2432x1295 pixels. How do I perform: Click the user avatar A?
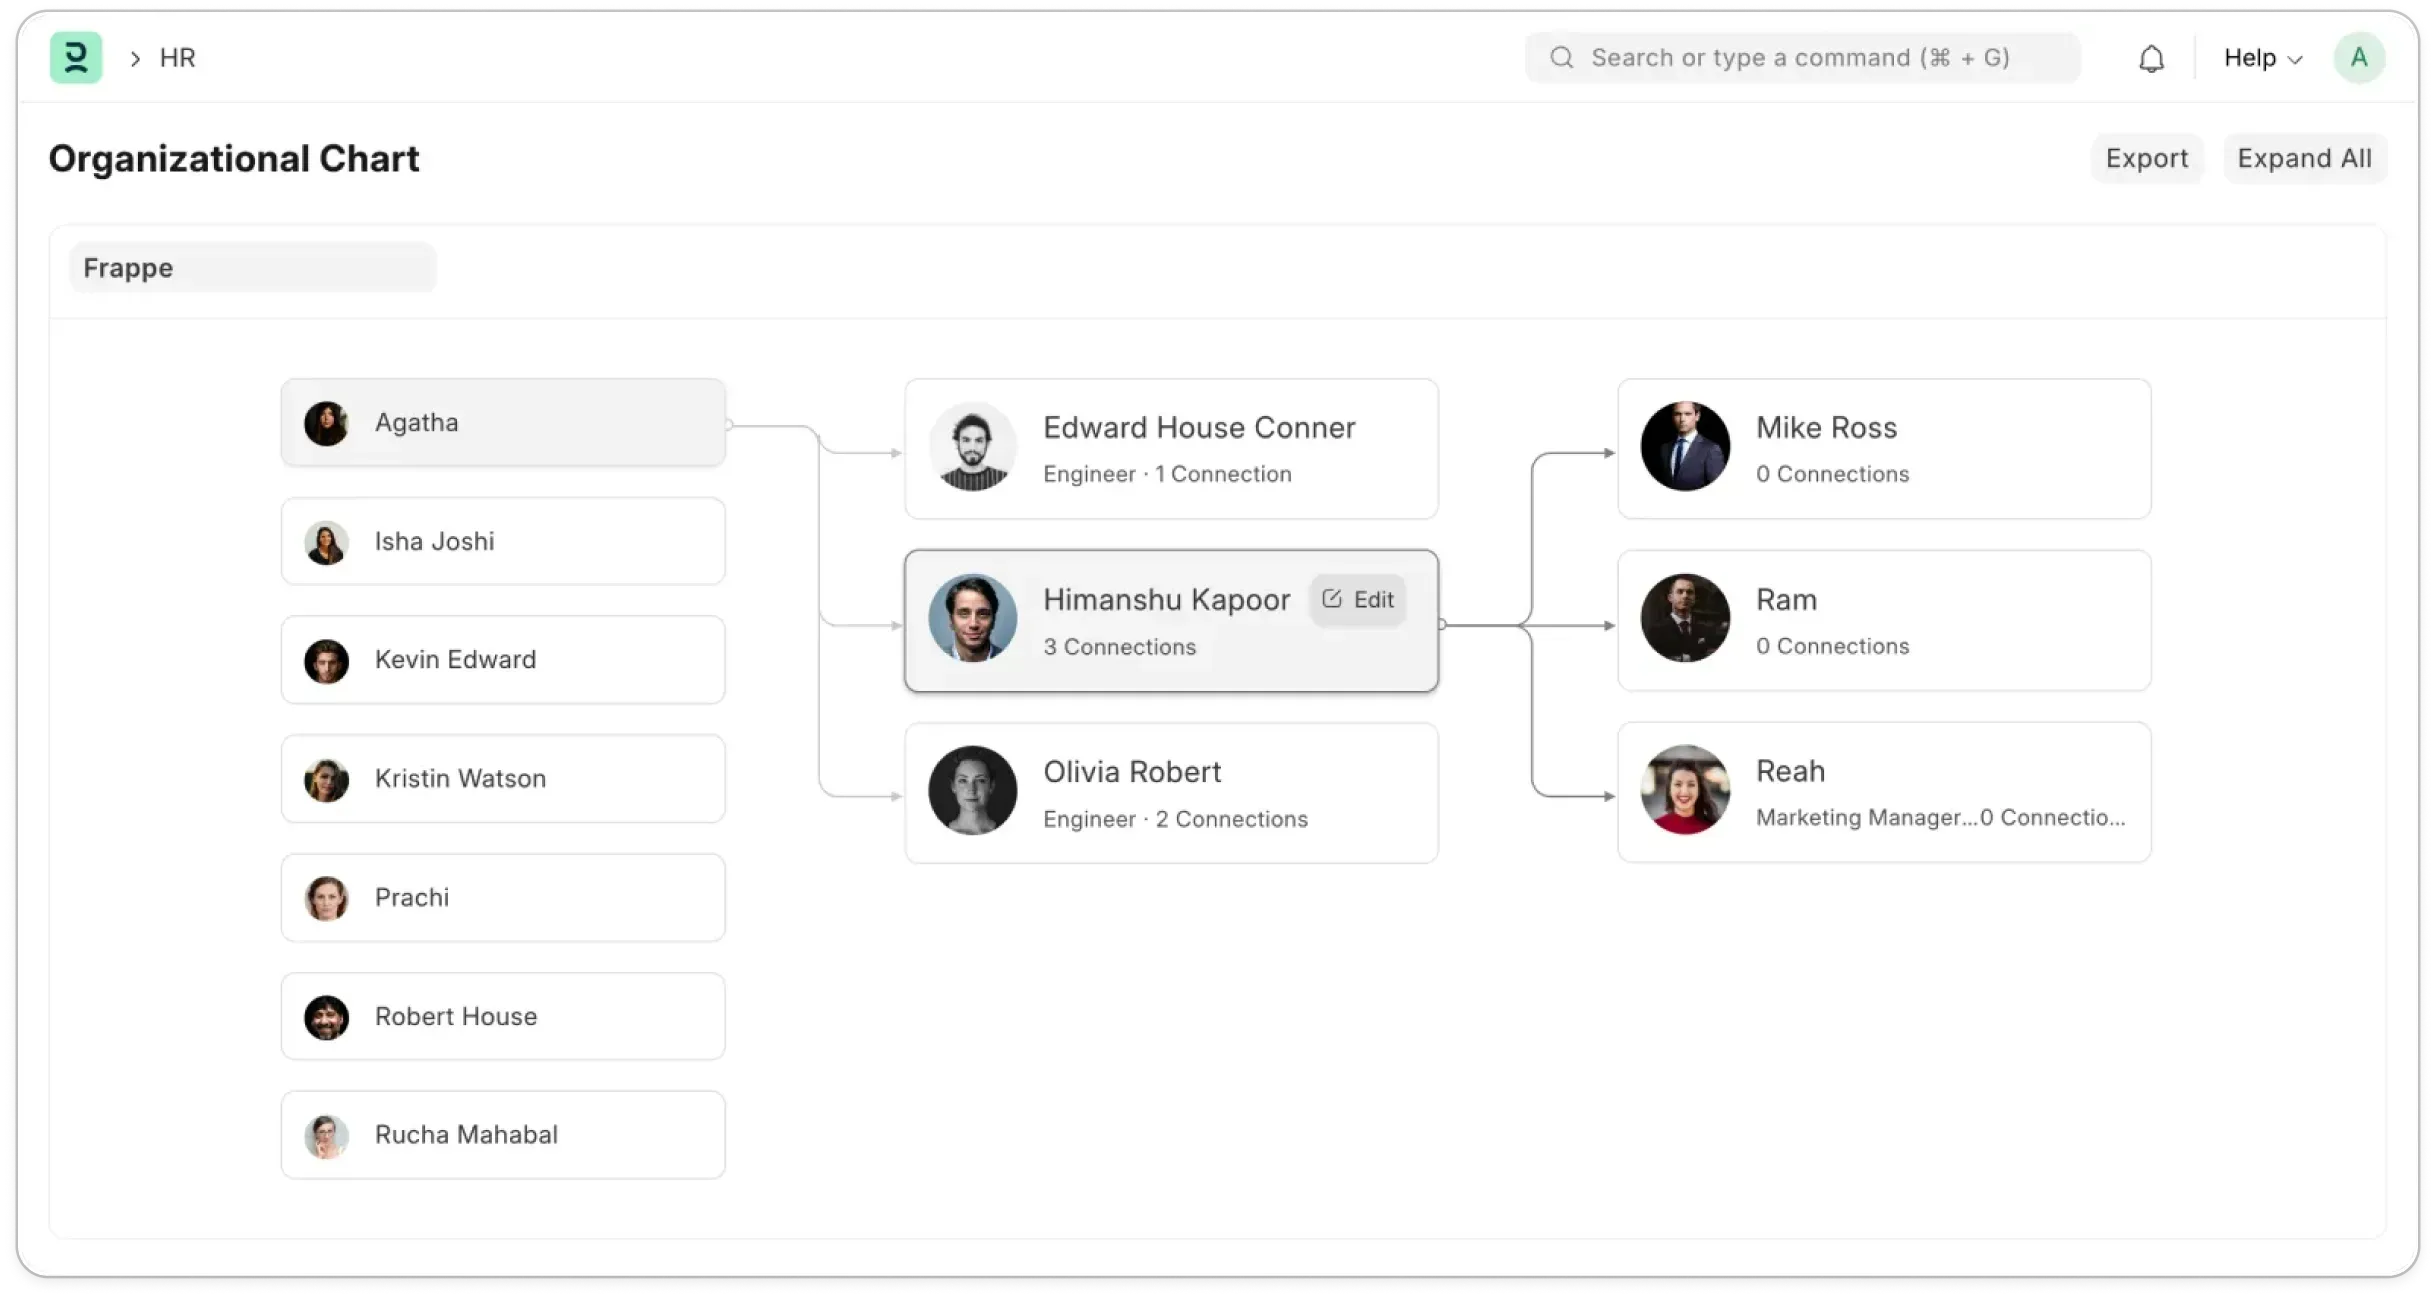pos(2358,58)
